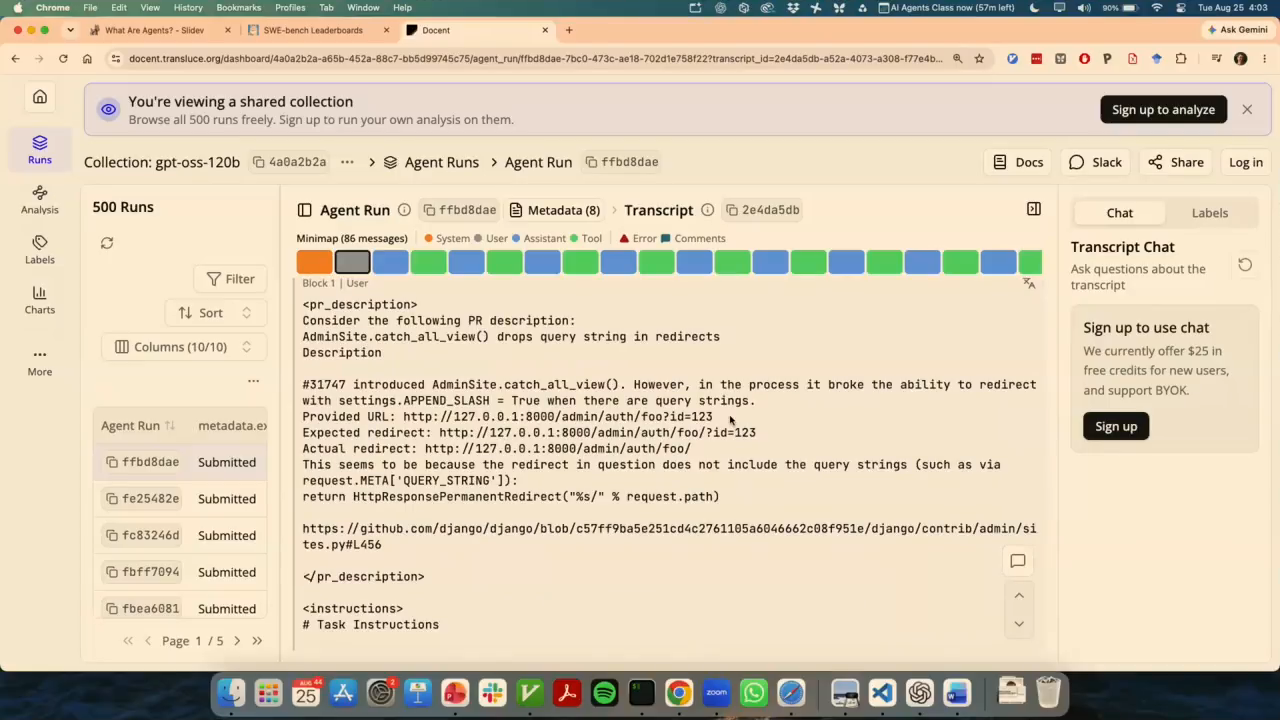Viewport: 1280px width, 720px height.
Task: Refresh the 500 Runs list
Action: tap(107, 243)
